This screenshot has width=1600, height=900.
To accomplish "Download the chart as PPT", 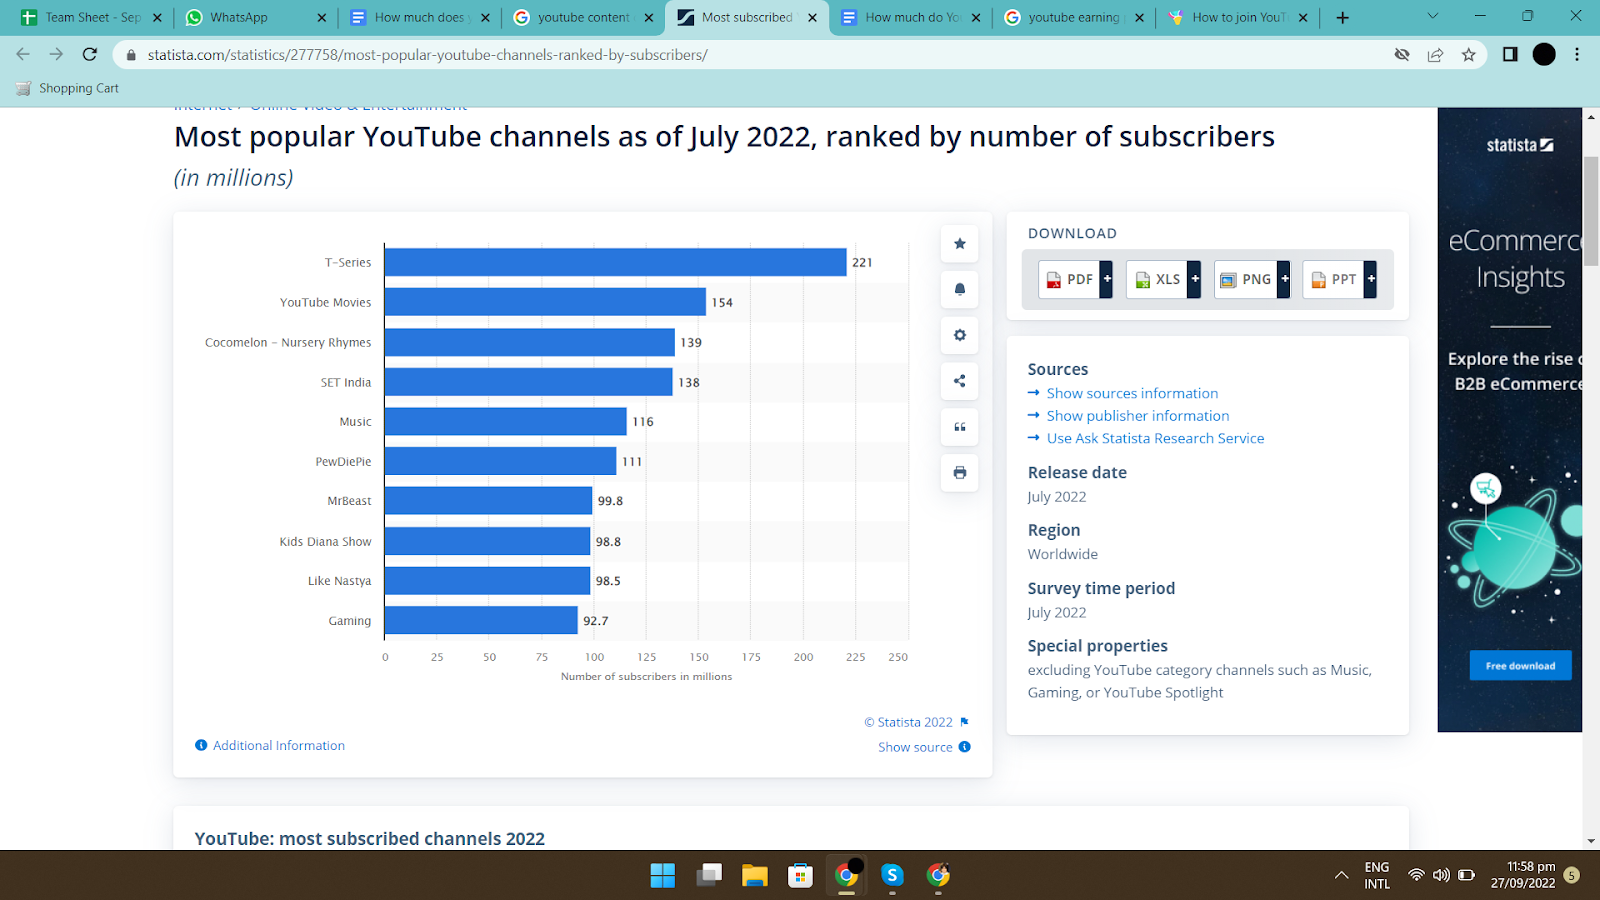I will [x=1340, y=279].
